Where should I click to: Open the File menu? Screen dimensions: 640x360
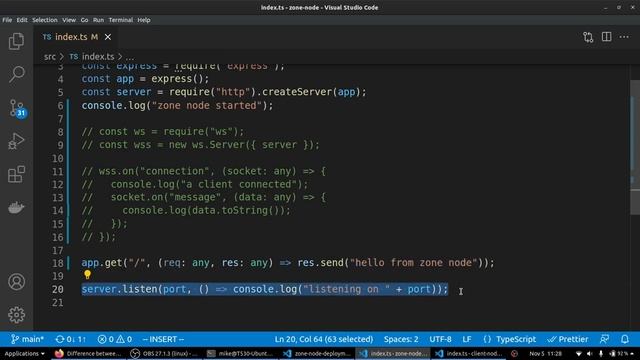click(7, 20)
